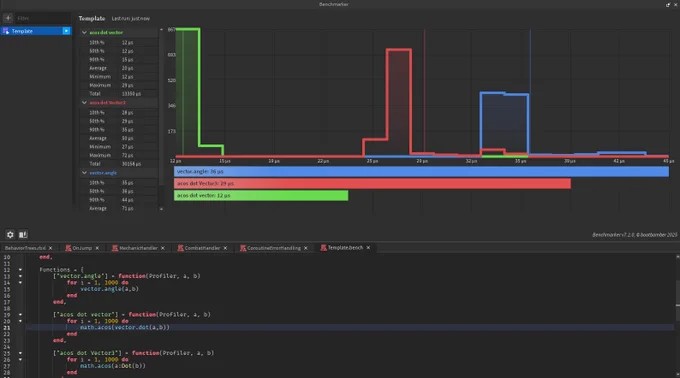Fold the for loop at line 26
This screenshot has width=680, height=378.
20,360
